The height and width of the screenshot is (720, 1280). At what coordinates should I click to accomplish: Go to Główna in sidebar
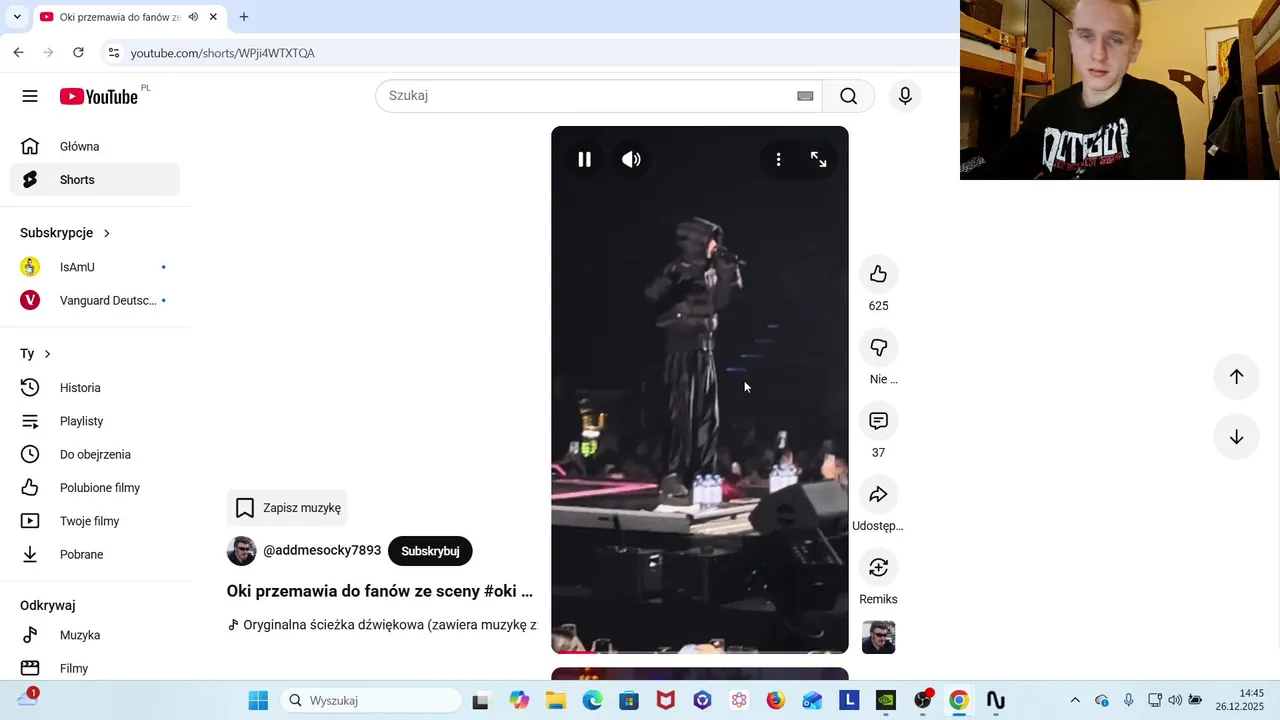[x=95, y=146]
